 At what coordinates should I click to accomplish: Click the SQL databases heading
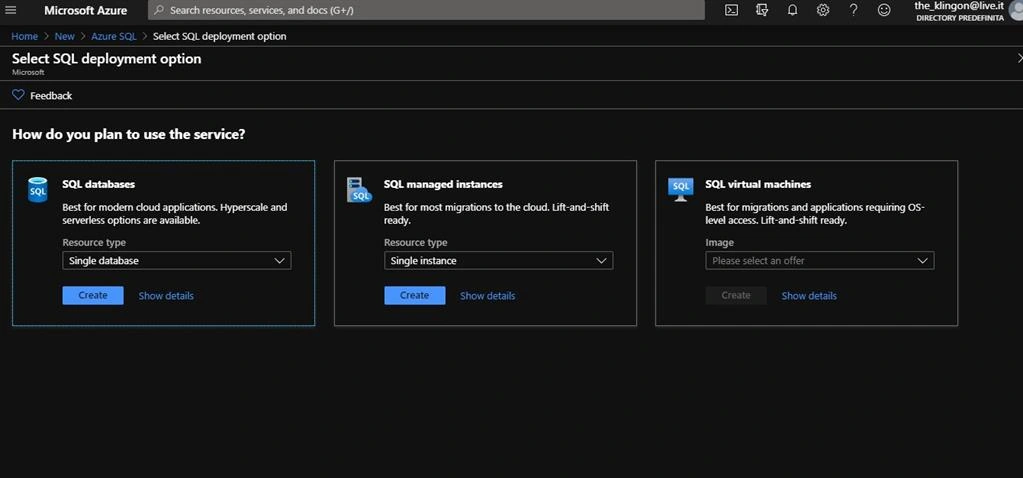tap(99, 185)
